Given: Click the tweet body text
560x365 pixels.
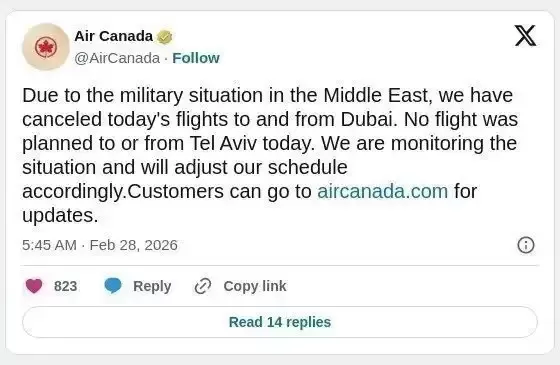Looking at the screenshot, I should (270, 155).
